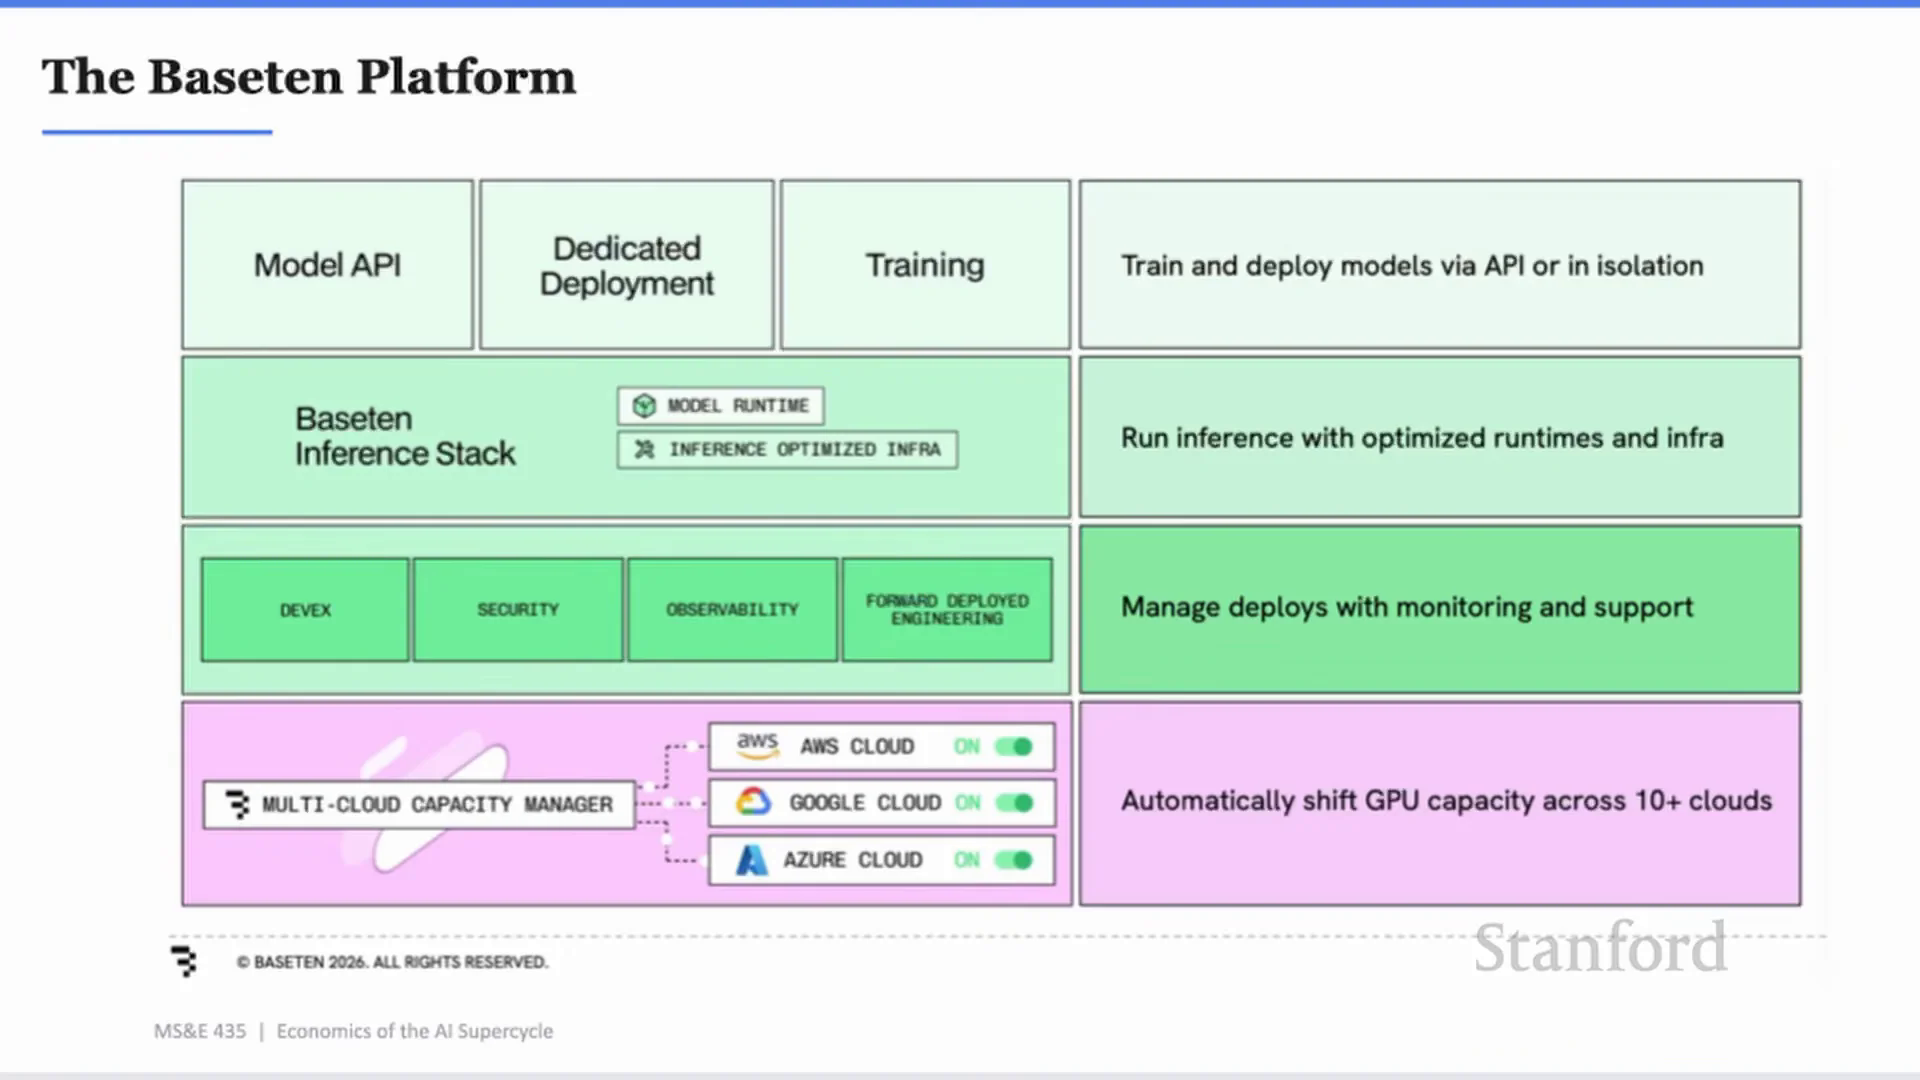Image resolution: width=1920 pixels, height=1080 pixels.
Task: Click the GOOGLE CLOUD text
Action: click(865, 802)
